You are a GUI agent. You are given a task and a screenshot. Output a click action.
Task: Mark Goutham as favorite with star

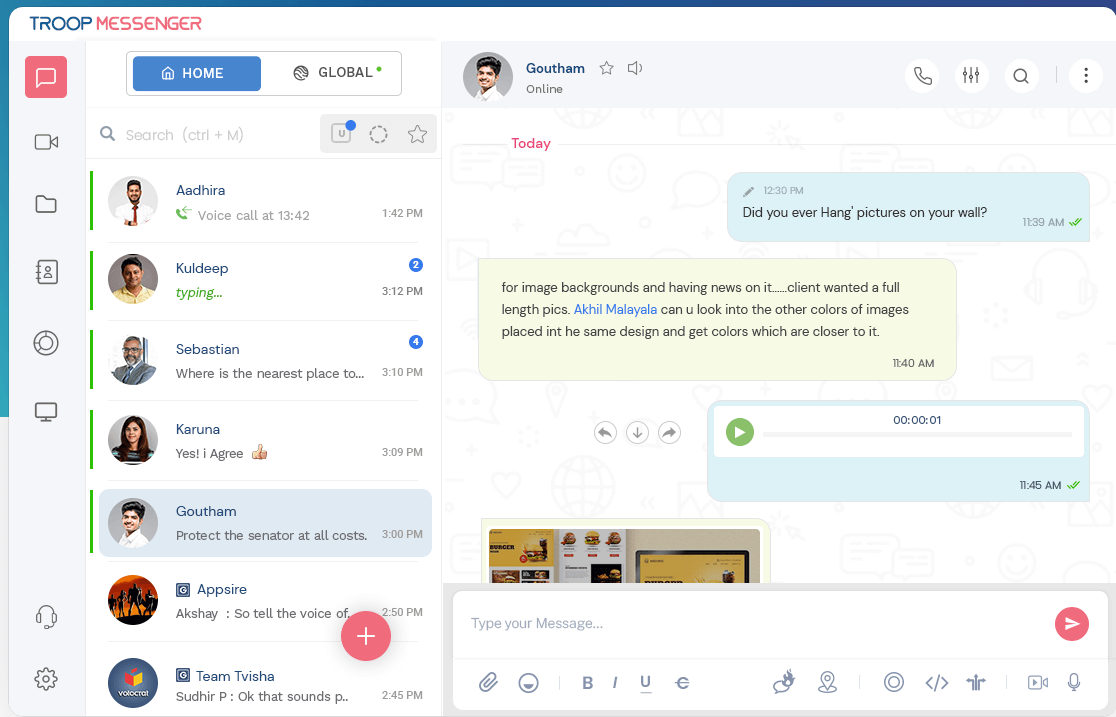pos(606,68)
